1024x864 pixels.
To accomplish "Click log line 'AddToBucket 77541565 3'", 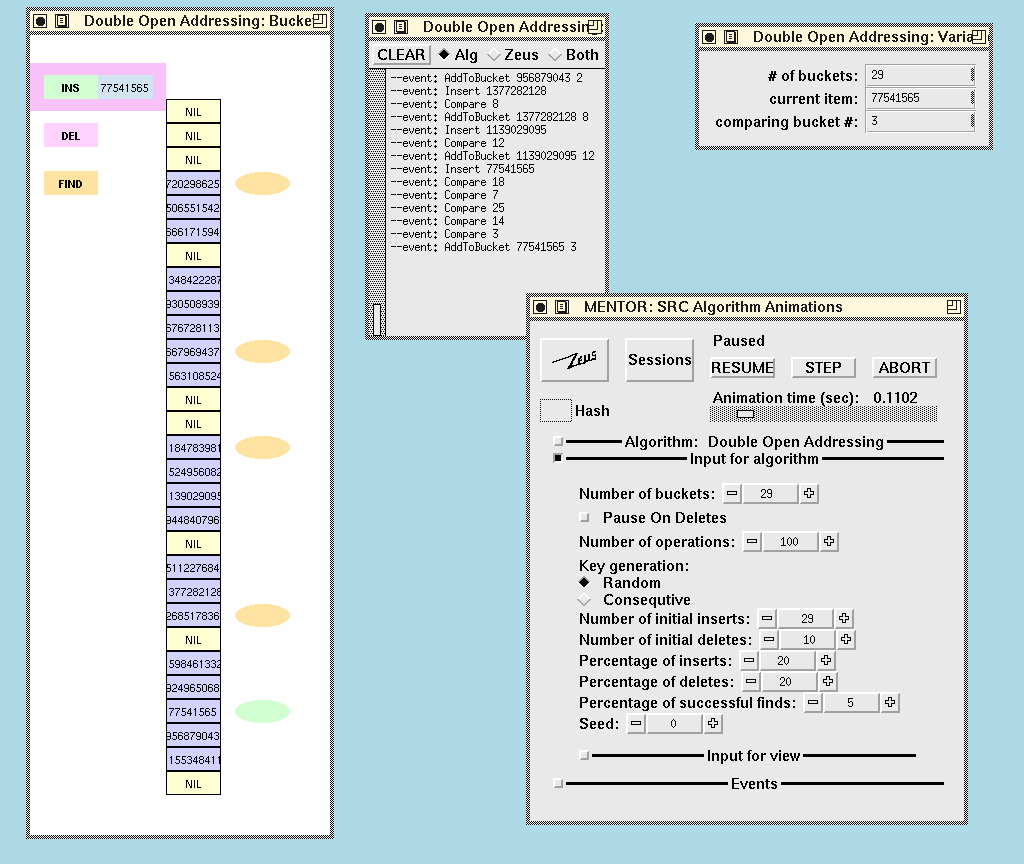I will pos(484,247).
